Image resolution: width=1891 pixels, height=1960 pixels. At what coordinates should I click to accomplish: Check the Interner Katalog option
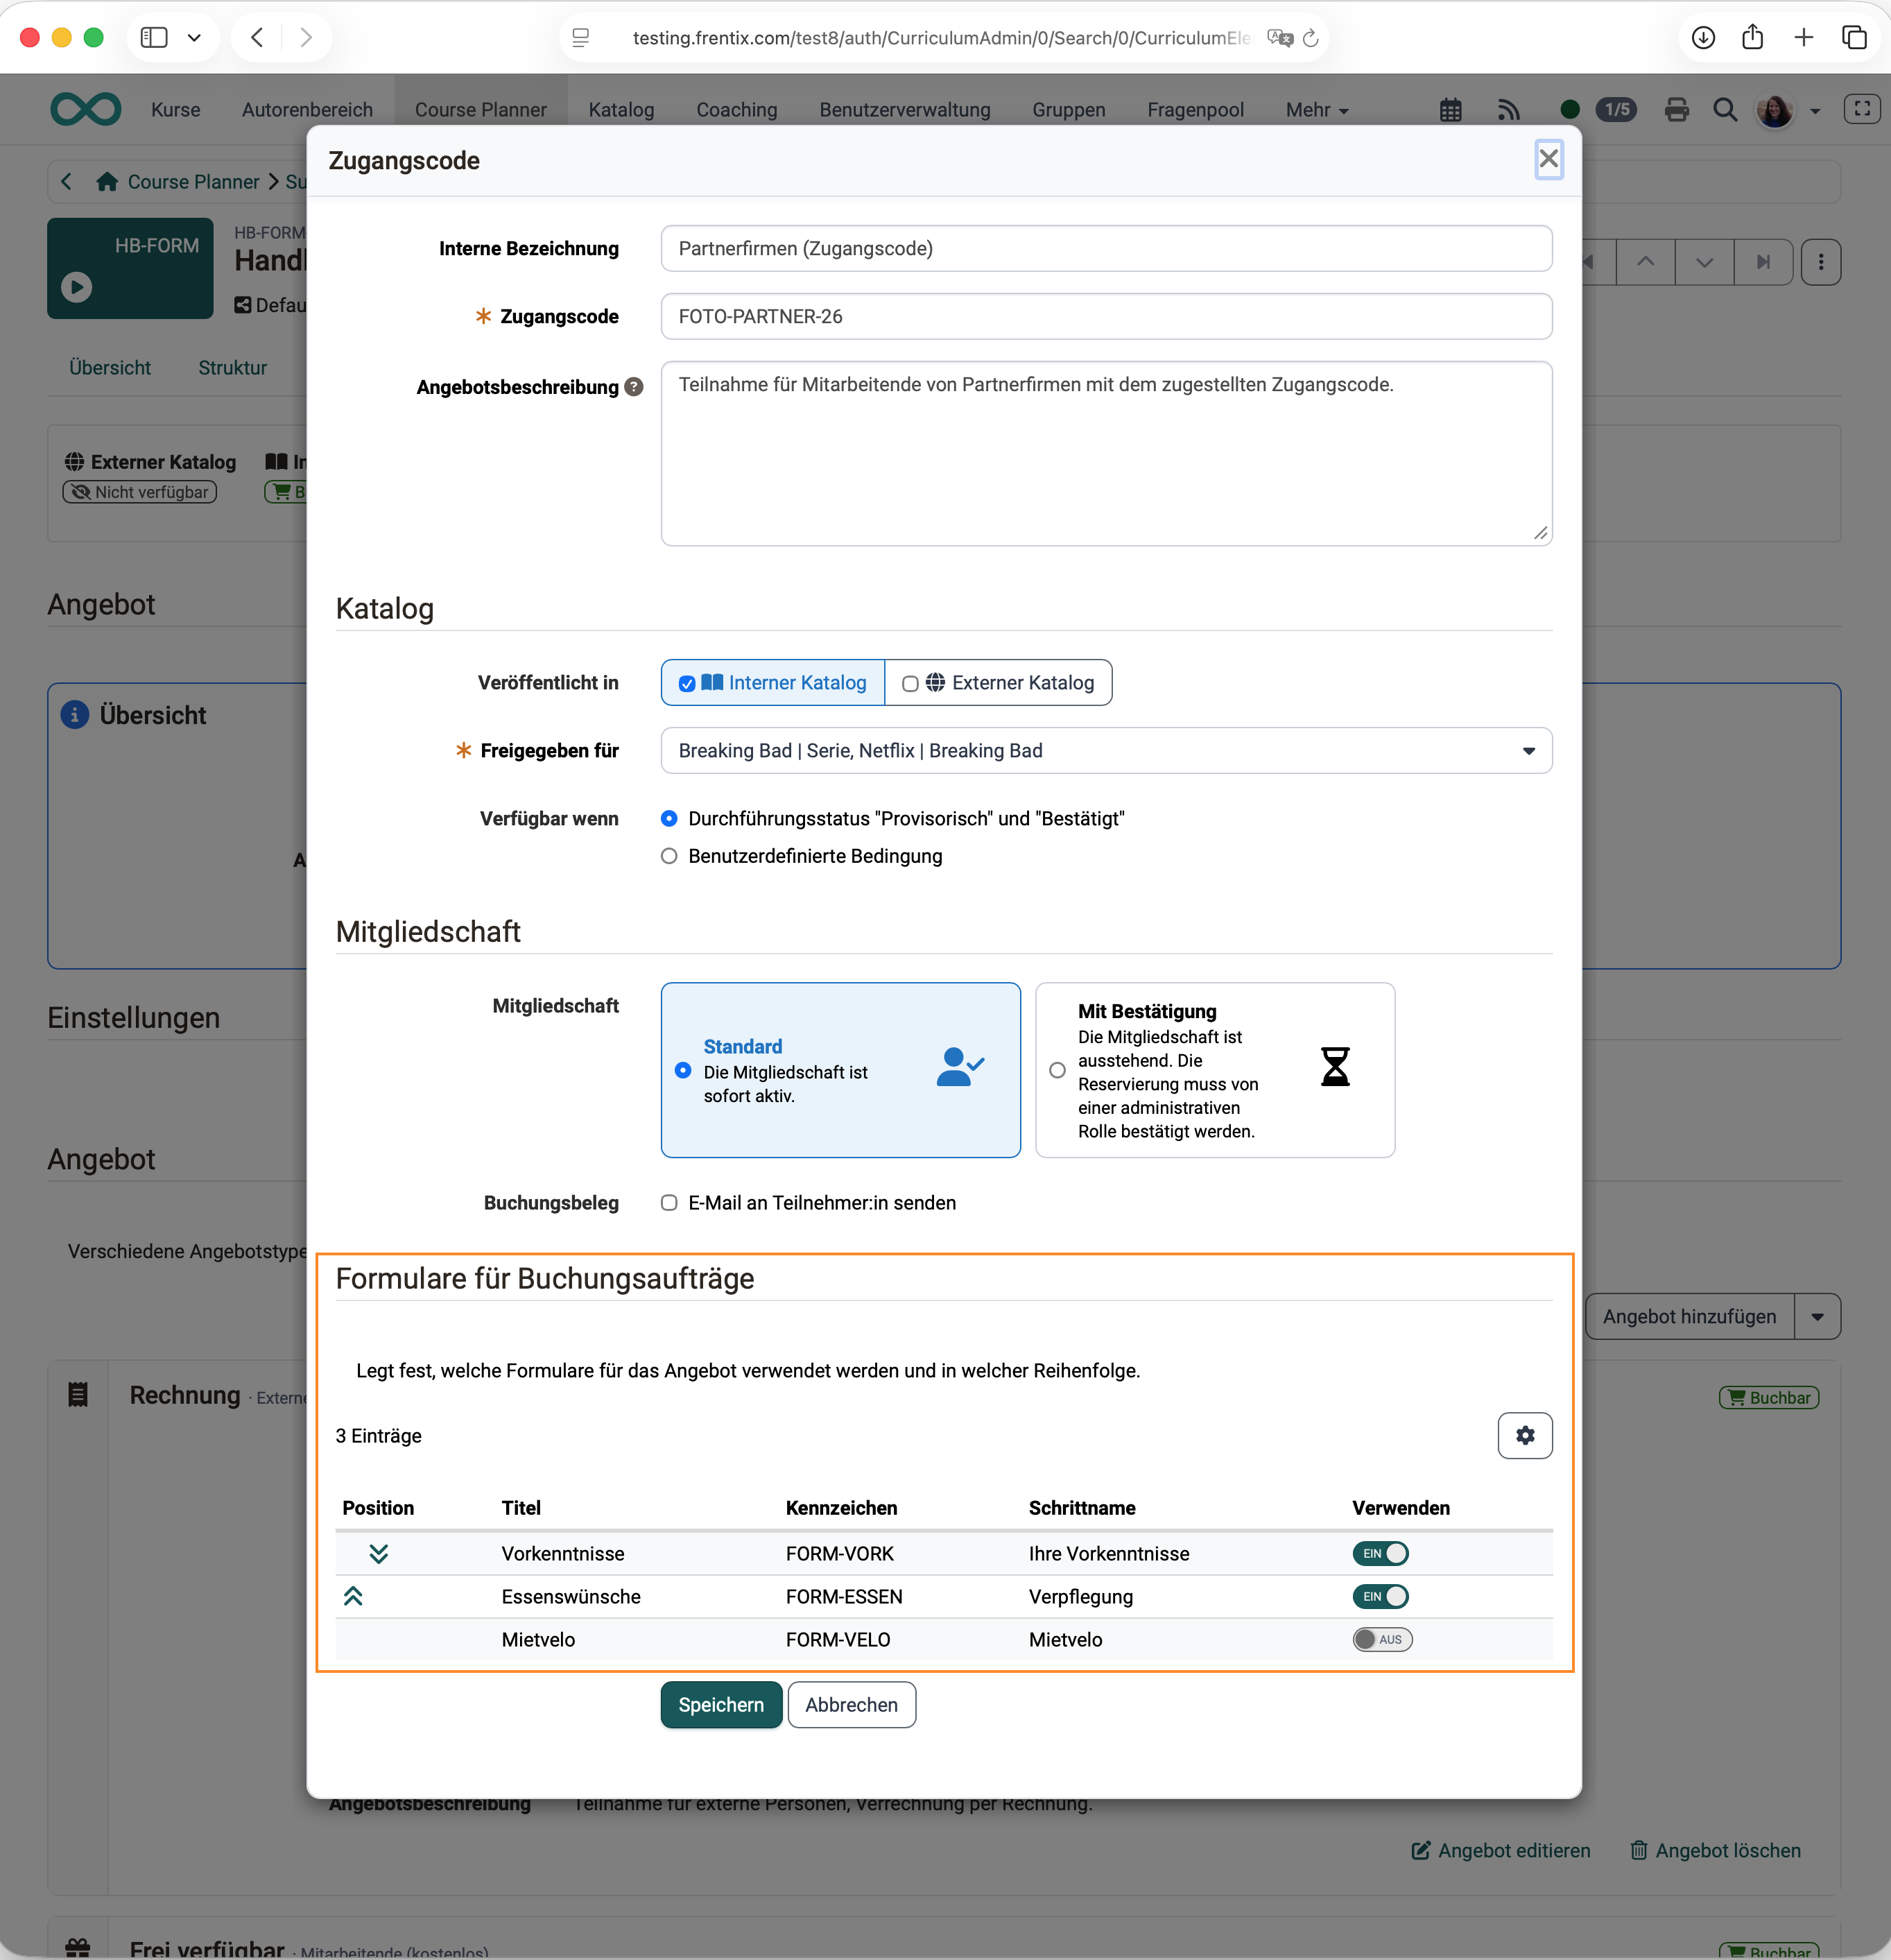pos(773,683)
